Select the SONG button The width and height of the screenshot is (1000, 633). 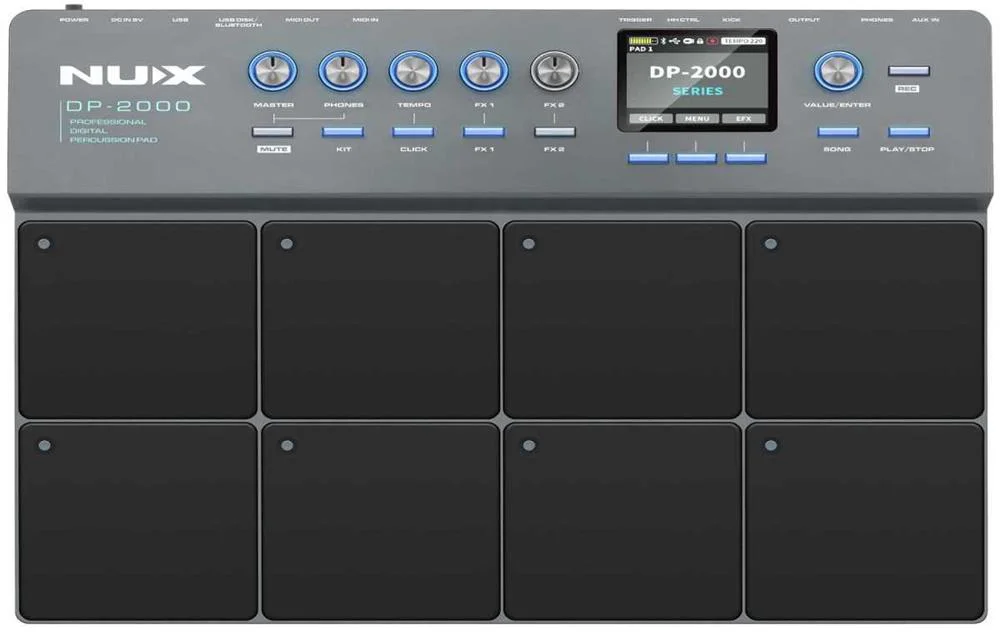[838, 132]
